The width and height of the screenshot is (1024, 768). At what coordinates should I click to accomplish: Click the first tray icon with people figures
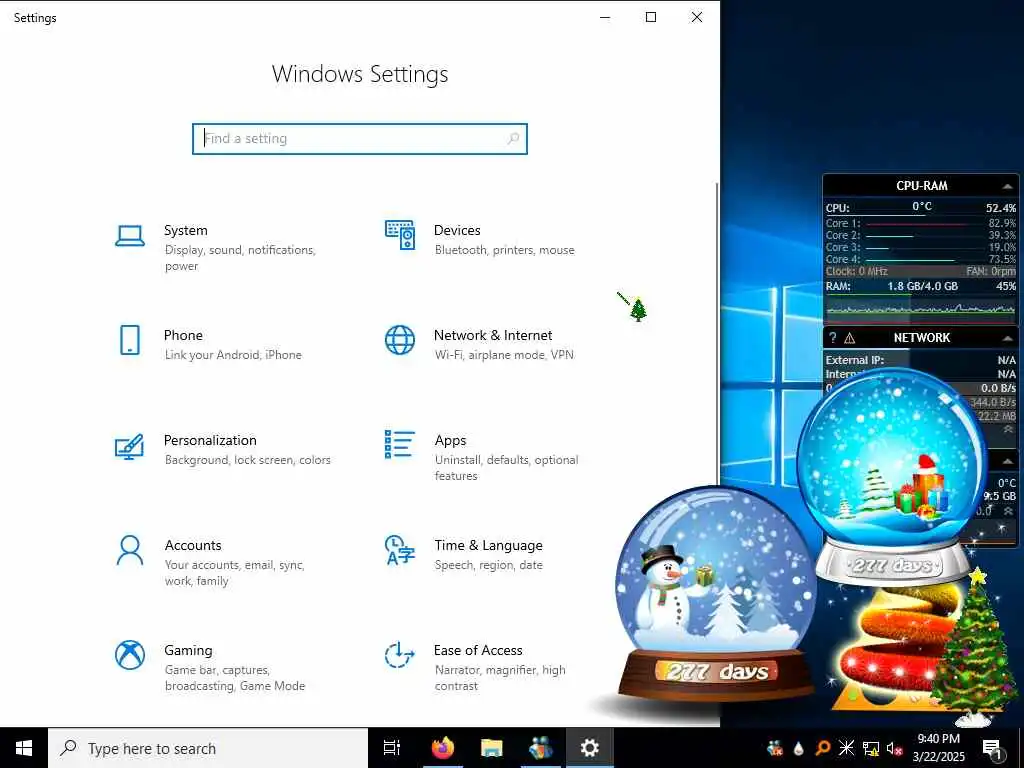(775, 748)
